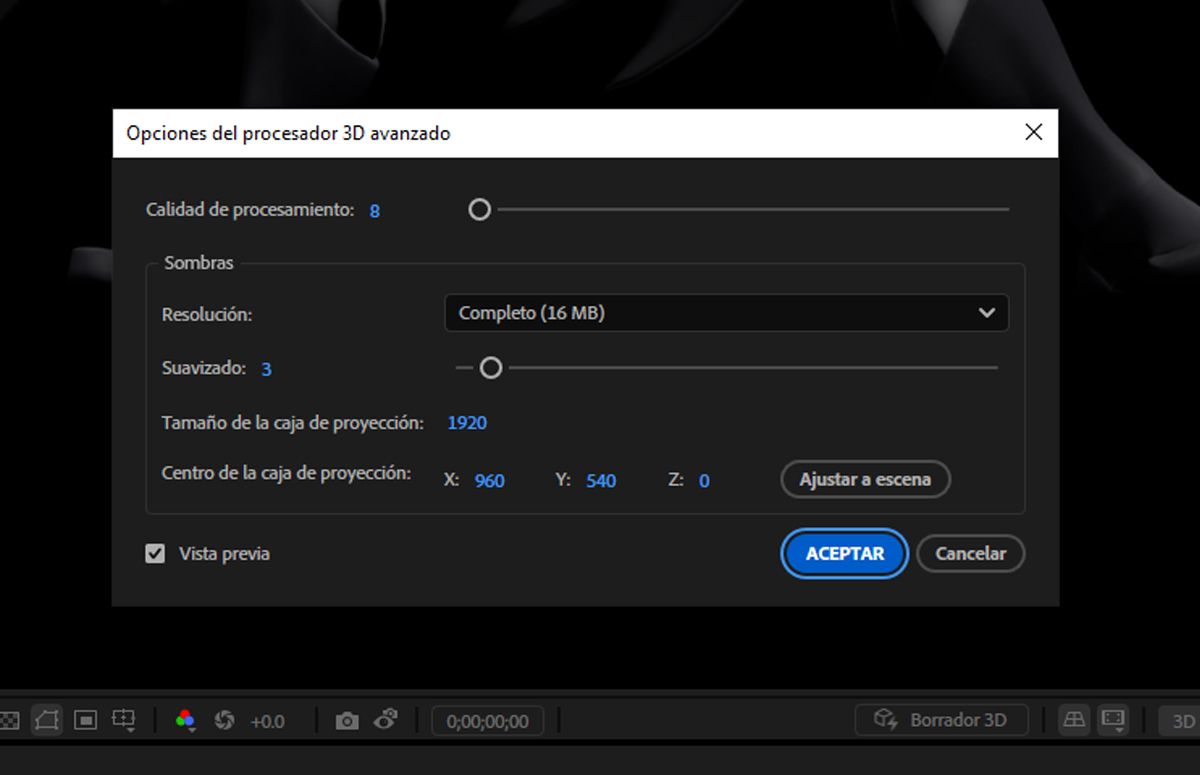Enable the ground plane grid icon

[x=1075, y=719]
